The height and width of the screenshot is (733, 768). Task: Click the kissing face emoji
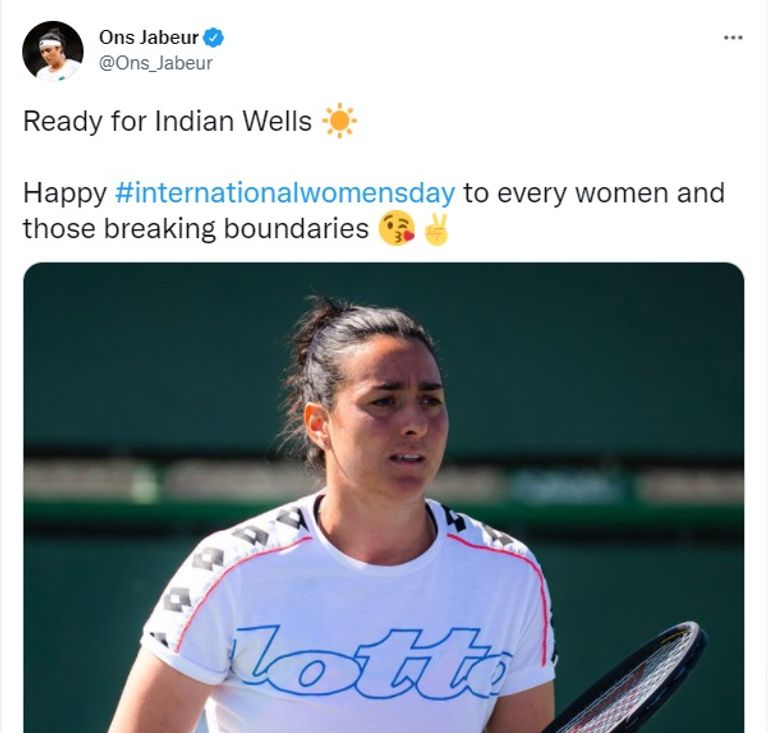[397, 229]
